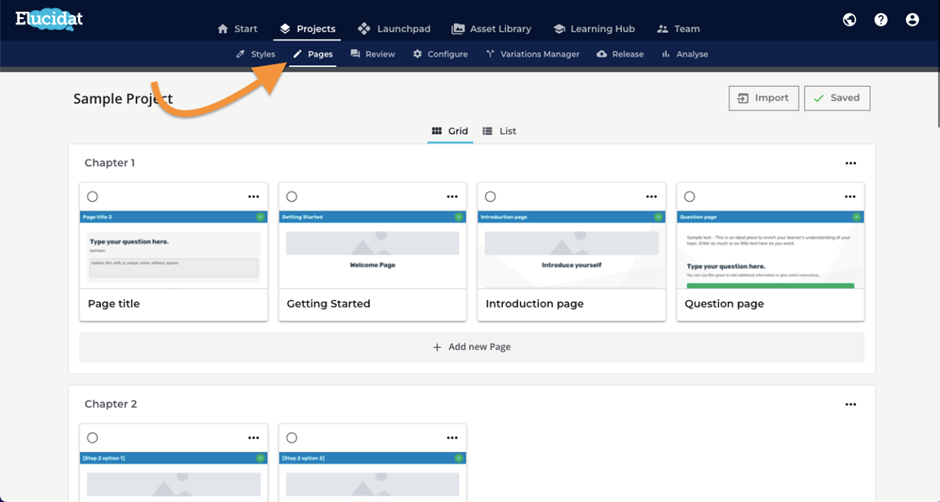Switch to List view
This screenshot has height=502, width=940.
pos(499,131)
